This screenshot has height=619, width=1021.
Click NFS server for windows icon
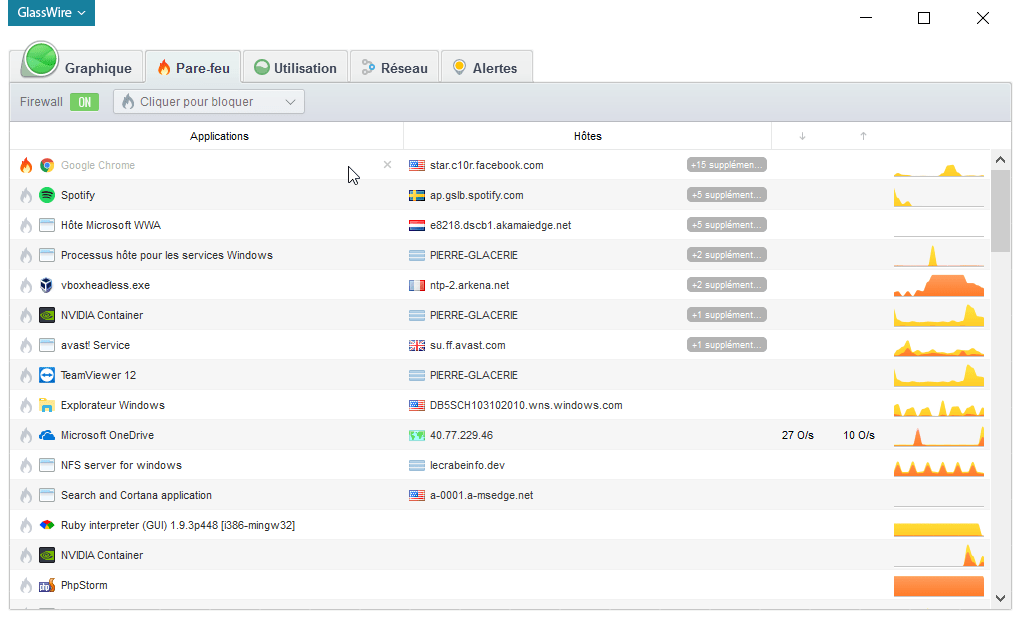tap(47, 465)
